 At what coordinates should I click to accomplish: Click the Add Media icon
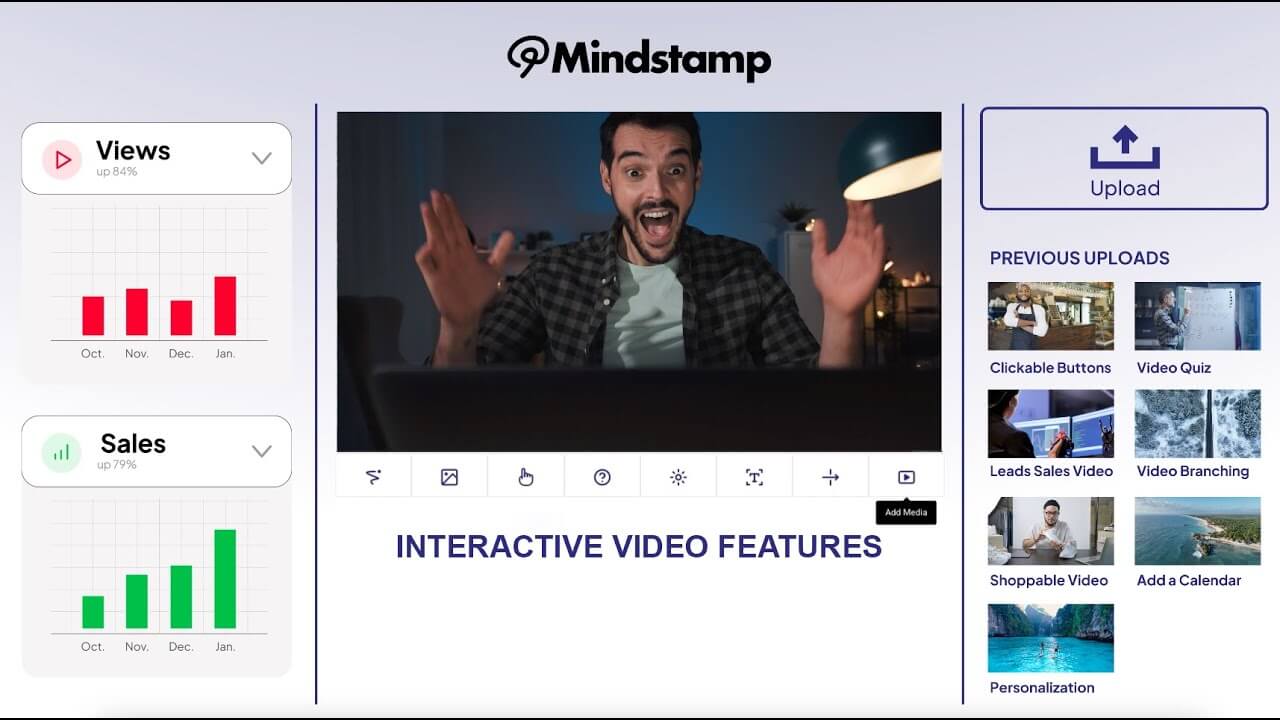(906, 477)
